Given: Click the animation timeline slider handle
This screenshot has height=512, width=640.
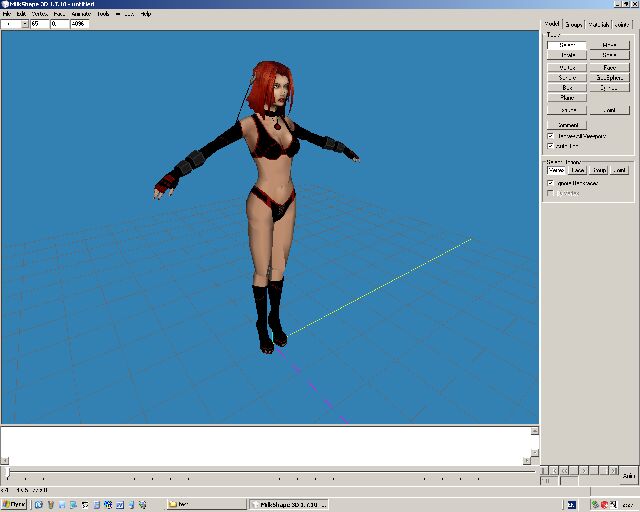Looking at the screenshot, I should 8,470.
